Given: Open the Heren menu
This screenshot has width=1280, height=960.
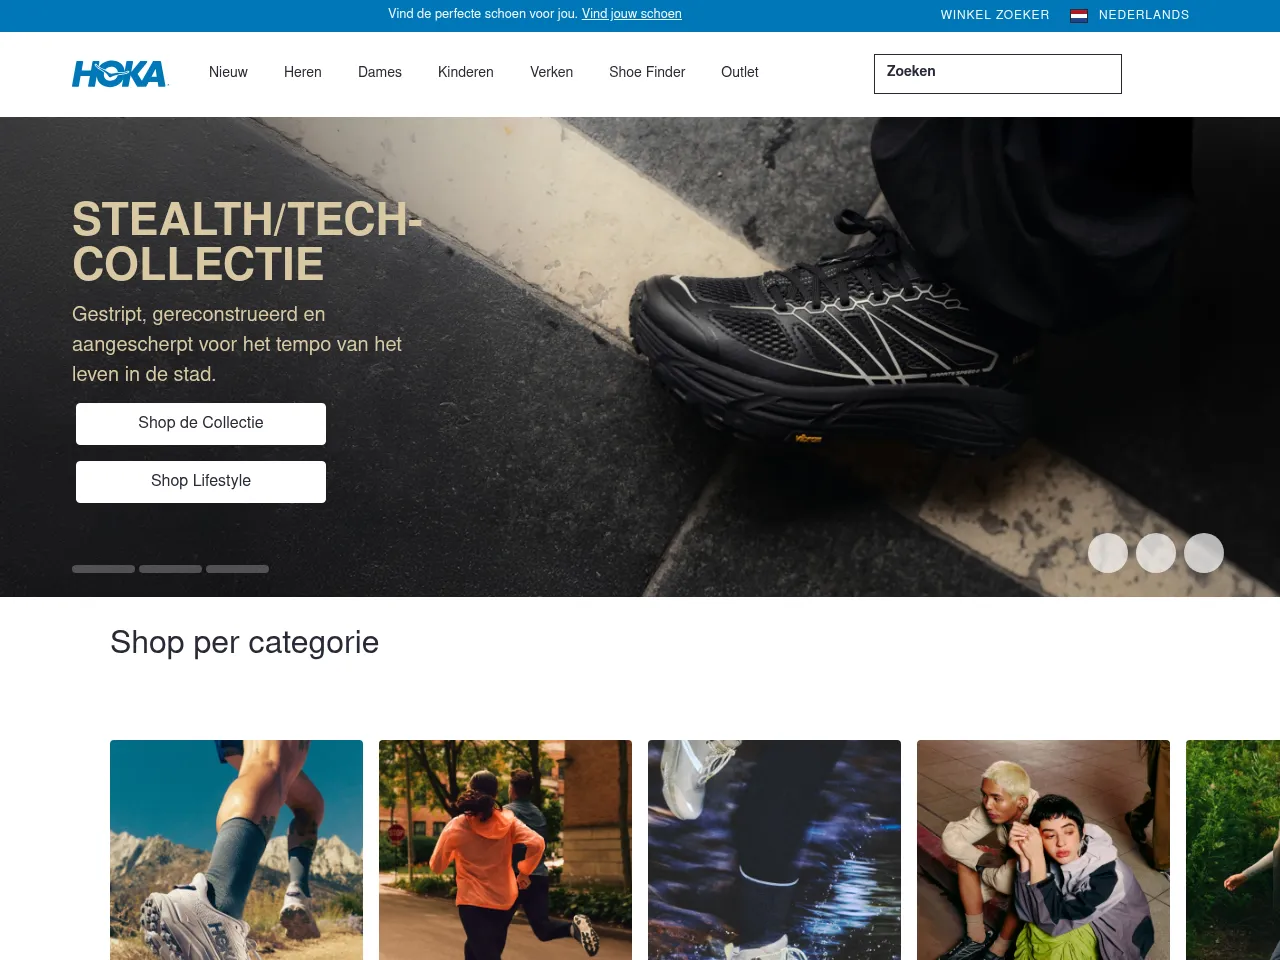Looking at the screenshot, I should (x=303, y=72).
